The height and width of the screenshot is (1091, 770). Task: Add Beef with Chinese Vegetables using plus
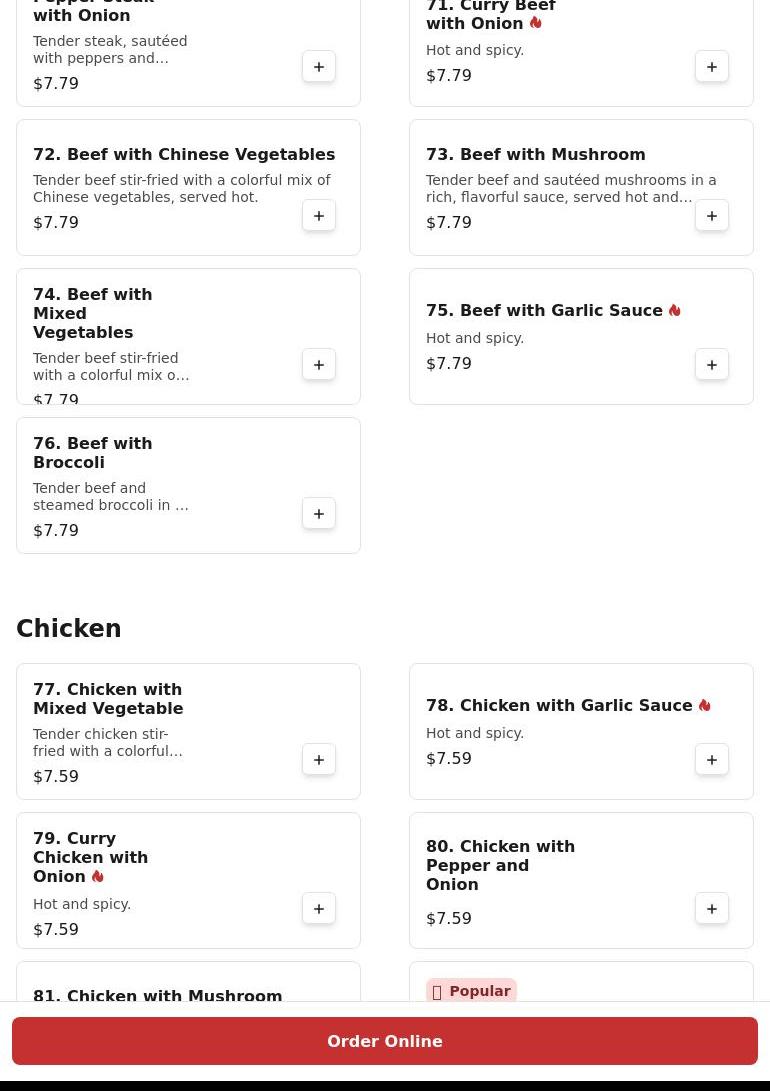[x=319, y=216]
